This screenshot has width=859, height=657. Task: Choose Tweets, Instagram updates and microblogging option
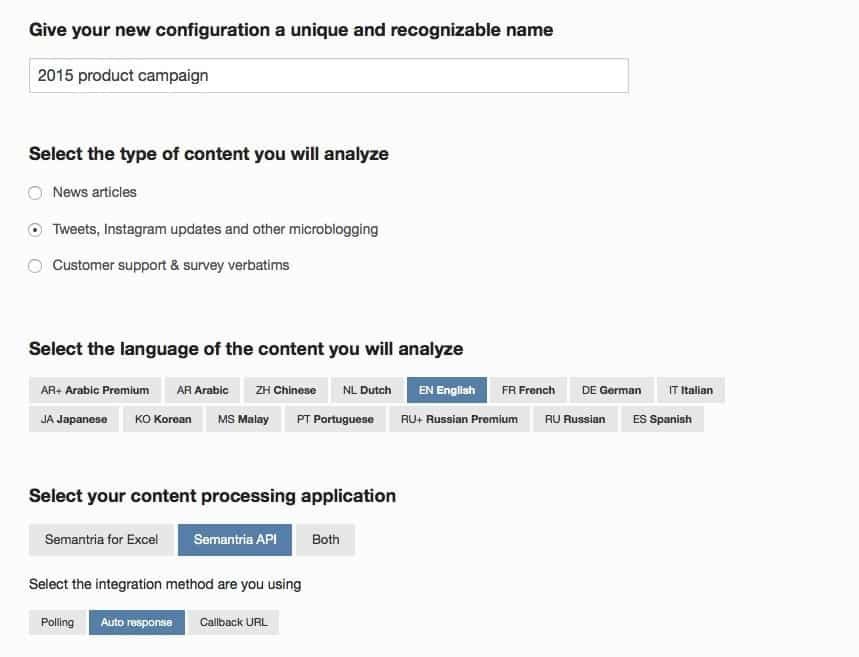36,230
